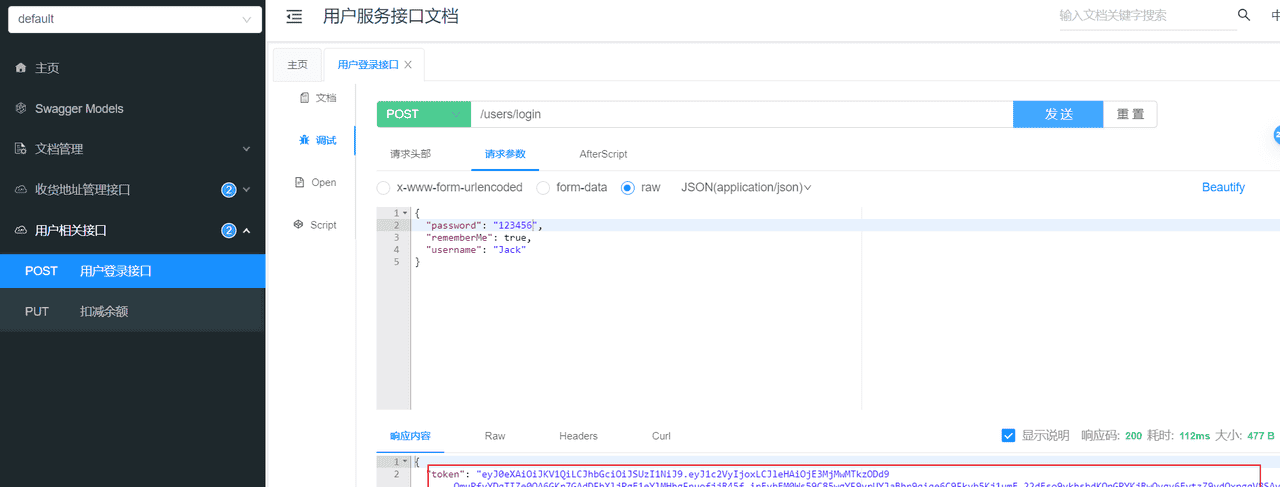
Task: Click the search magnifier icon
Action: (1244, 15)
